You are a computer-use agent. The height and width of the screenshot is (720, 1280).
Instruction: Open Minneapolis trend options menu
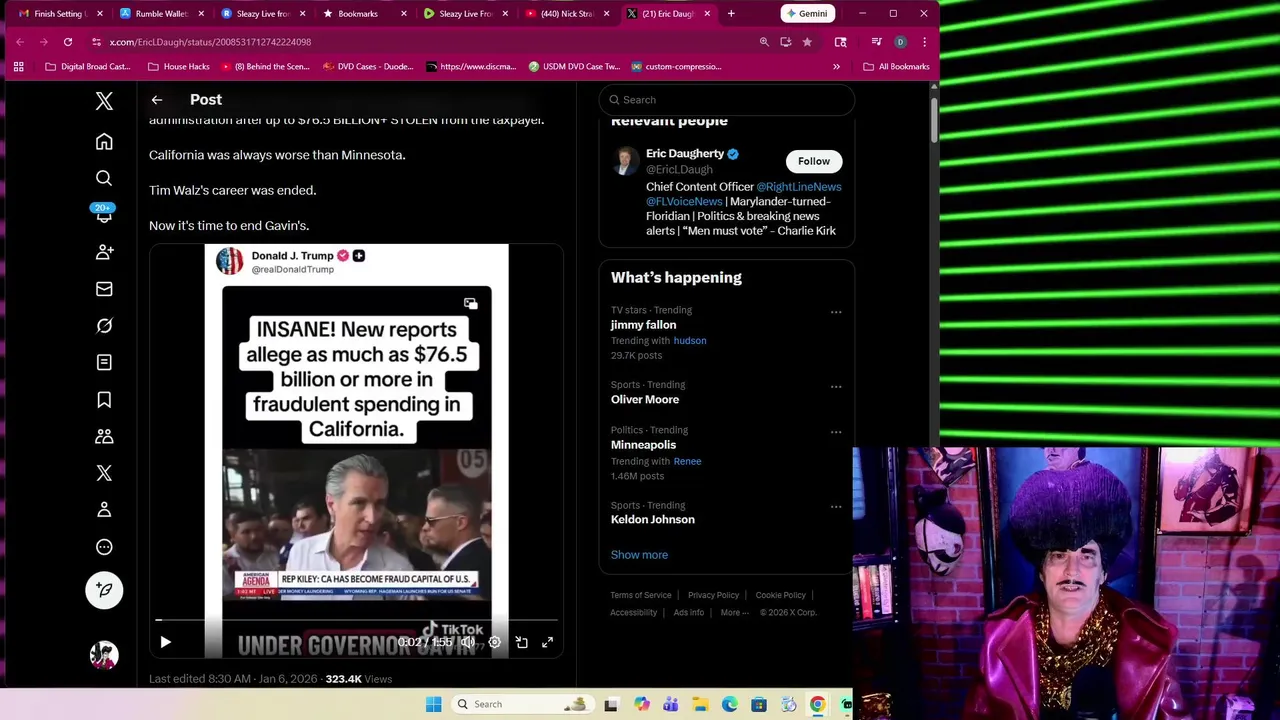pos(836,432)
